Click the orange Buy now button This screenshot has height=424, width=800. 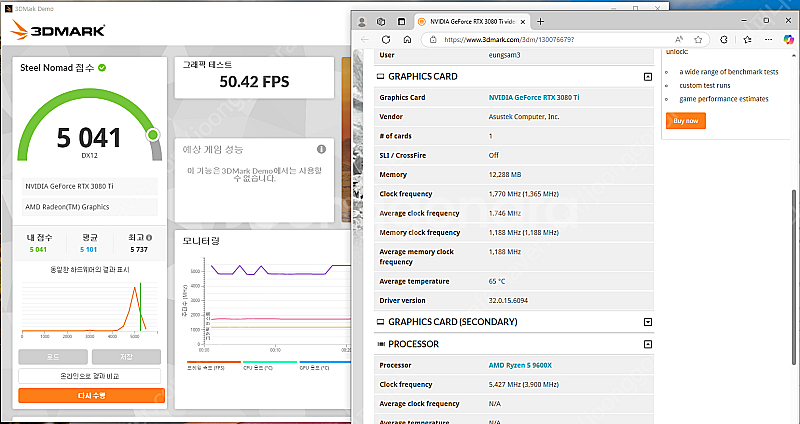(686, 121)
